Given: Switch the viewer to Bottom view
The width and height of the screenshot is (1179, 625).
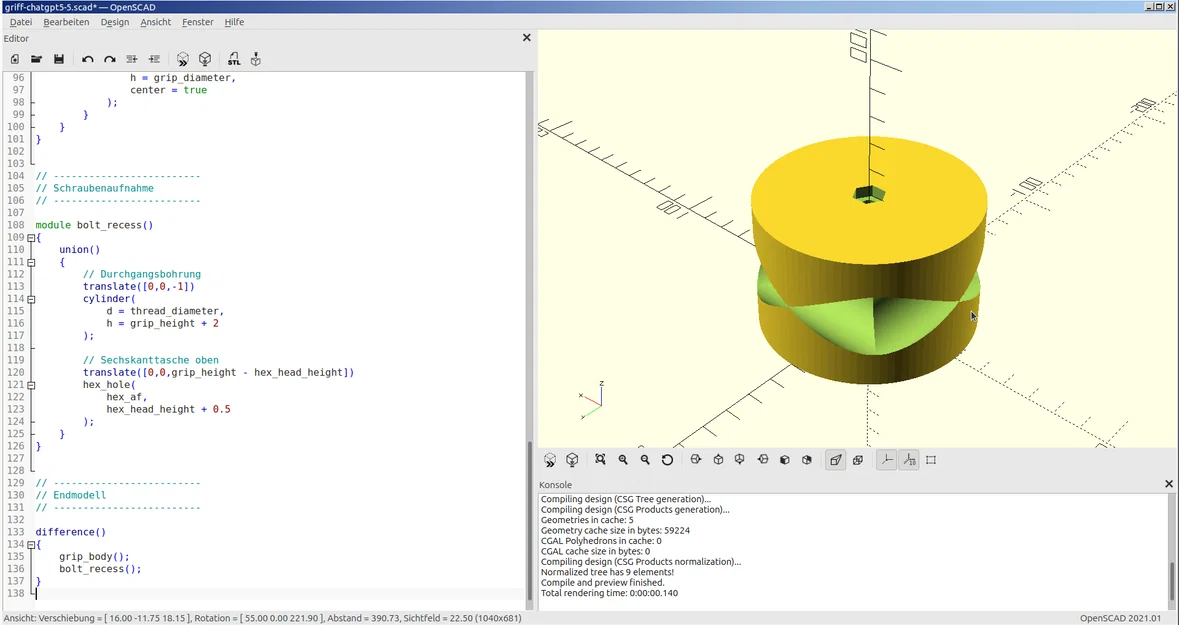Looking at the screenshot, I should click(740, 460).
